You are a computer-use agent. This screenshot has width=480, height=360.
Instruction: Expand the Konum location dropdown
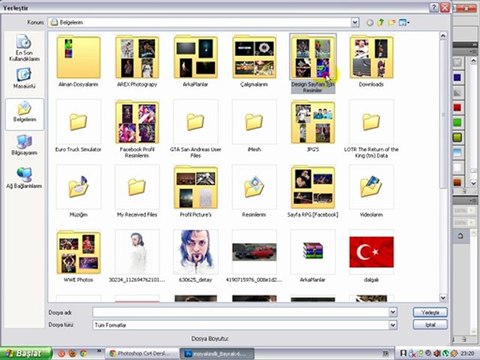click(x=355, y=22)
